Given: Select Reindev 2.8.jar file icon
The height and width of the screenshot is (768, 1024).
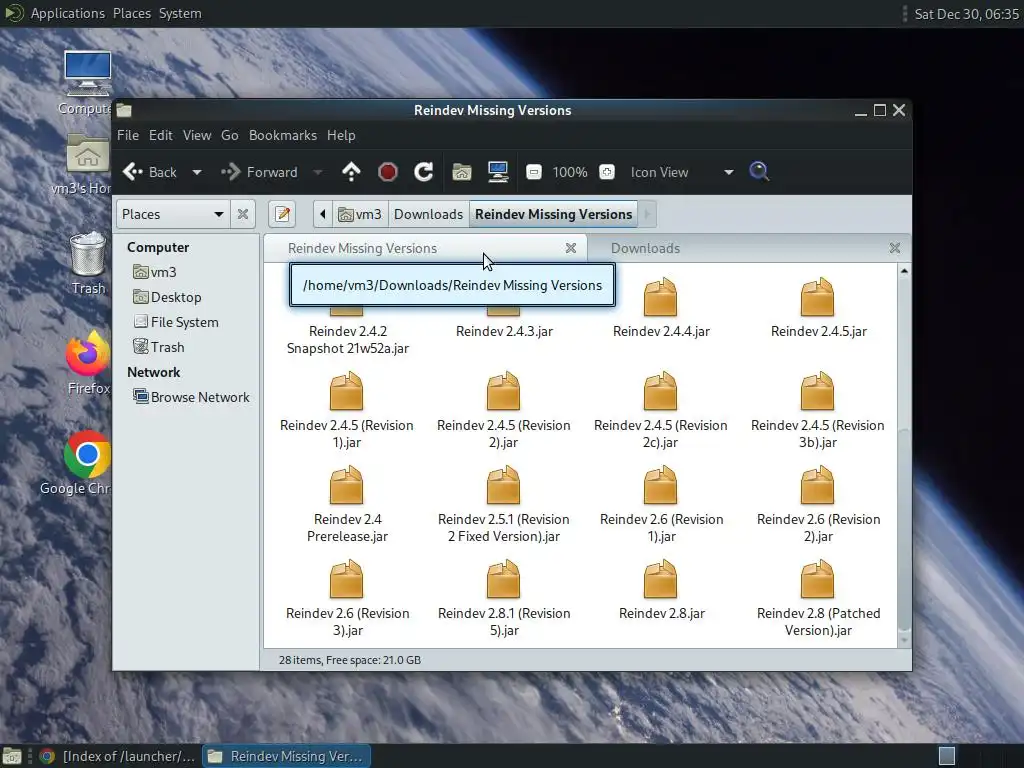Looking at the screenshot, I should coord(661,579).
